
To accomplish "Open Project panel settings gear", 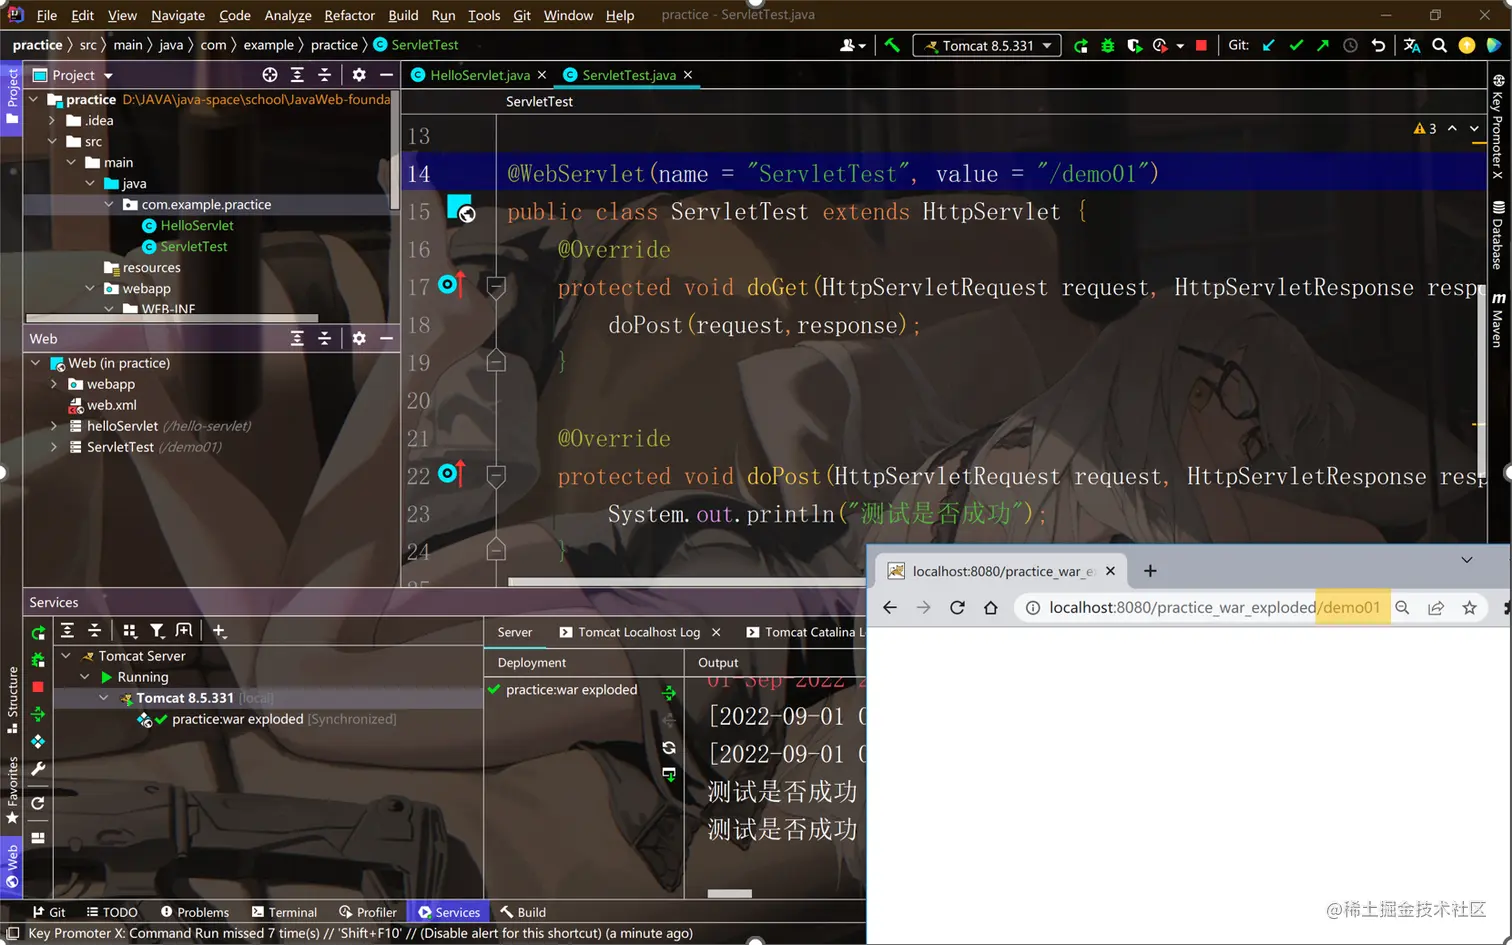I will tap(359, 75).
